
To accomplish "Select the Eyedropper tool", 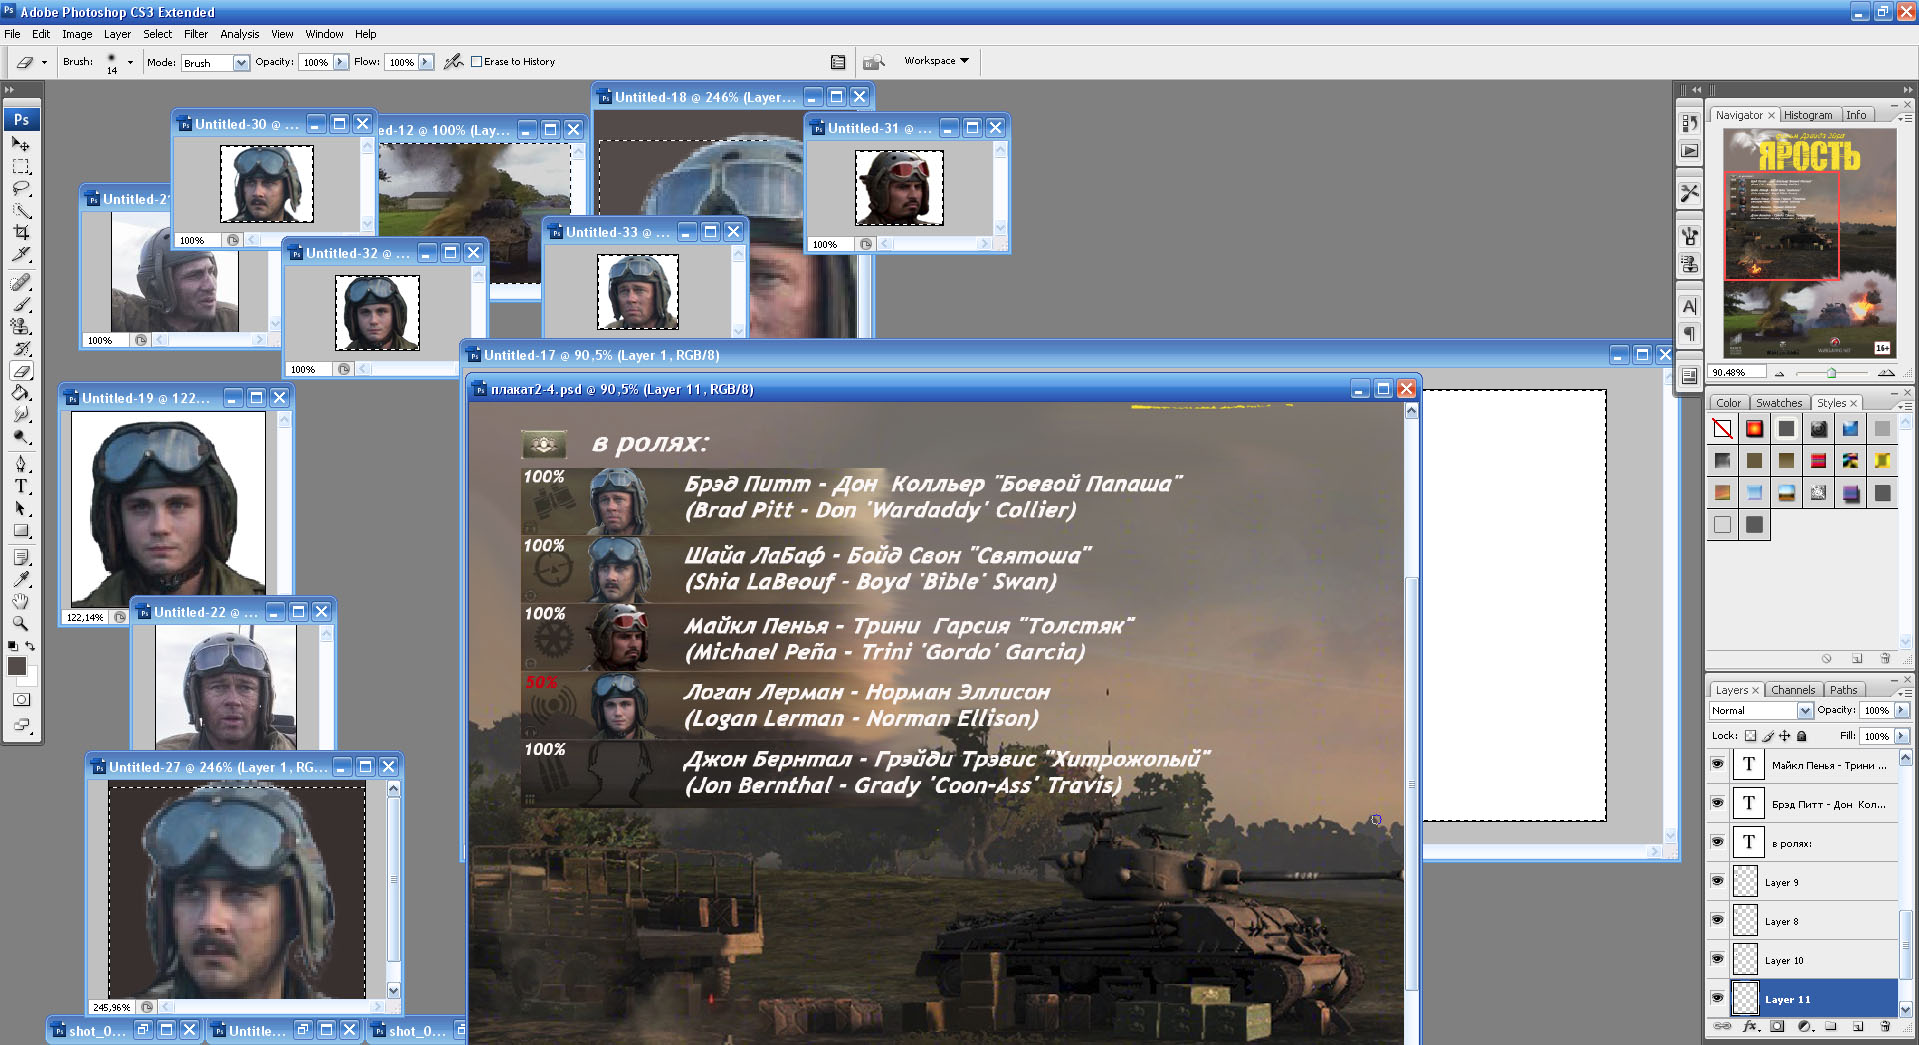I will click(21, 579).
